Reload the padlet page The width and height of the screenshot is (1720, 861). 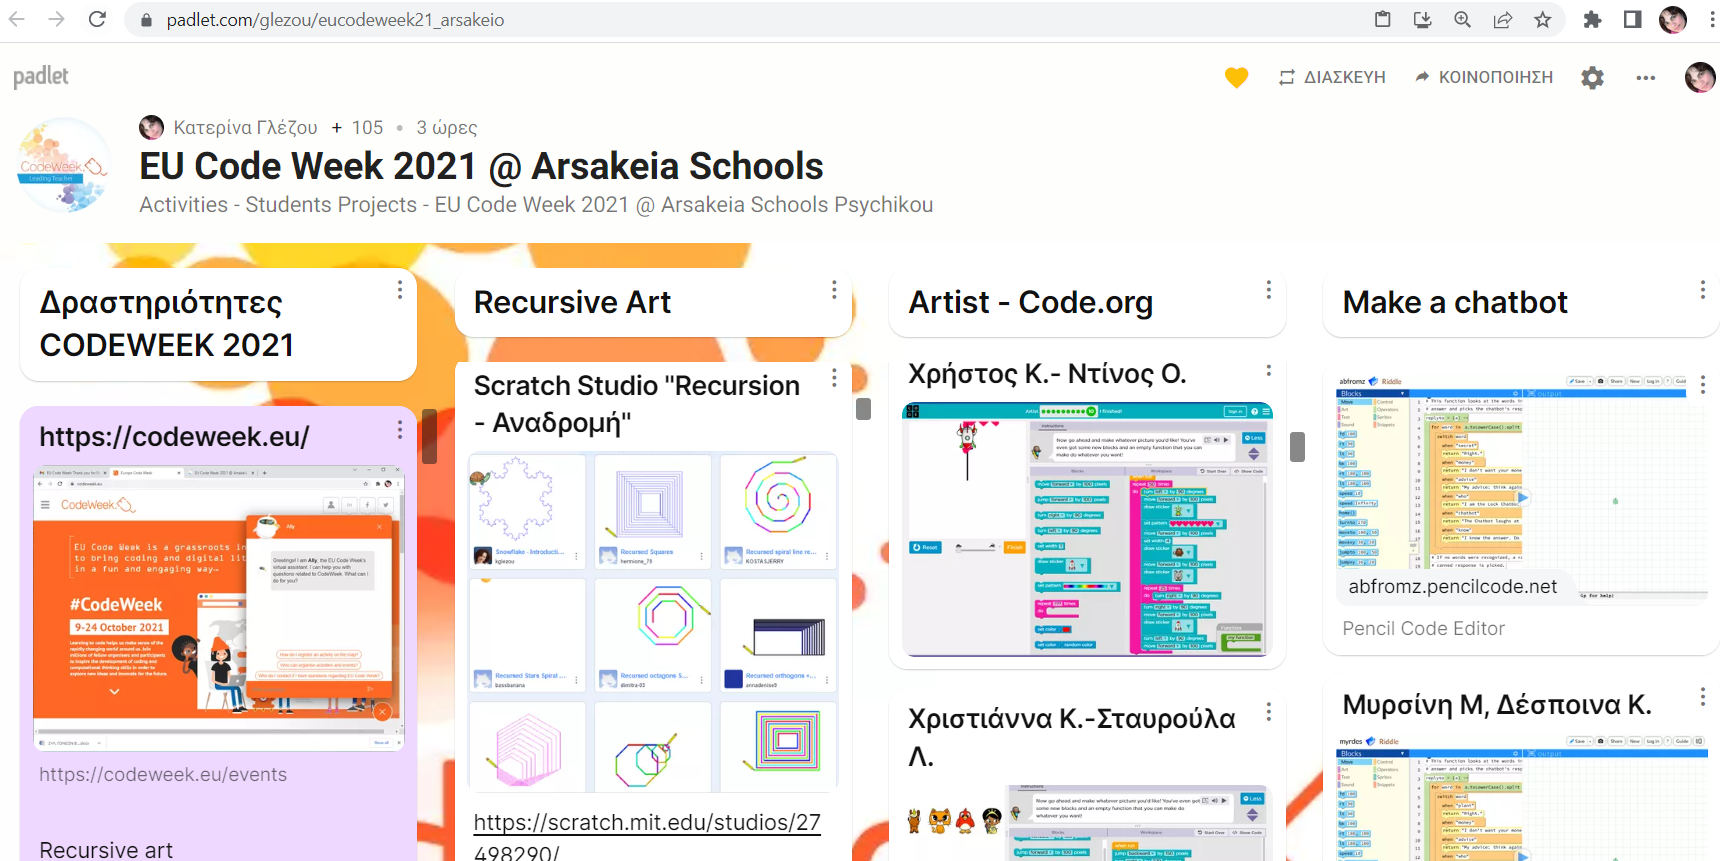(97, 19)
